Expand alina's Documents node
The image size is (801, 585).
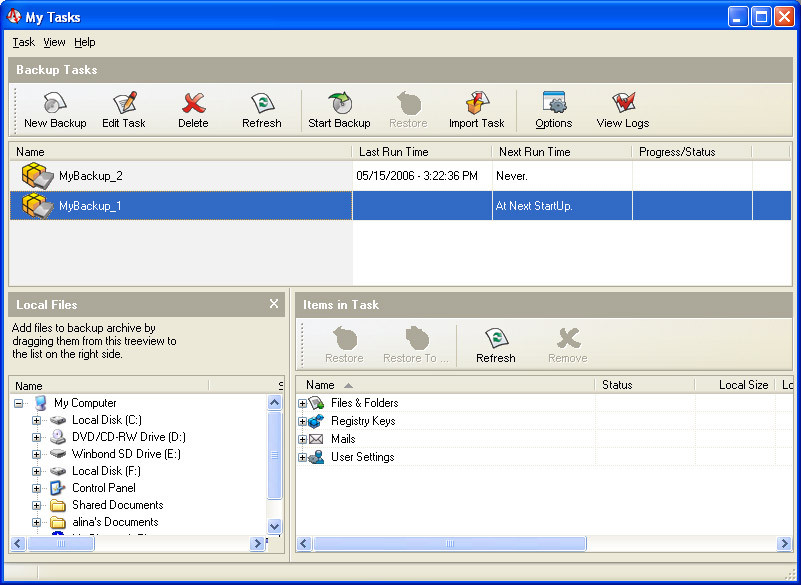click(36, 522)
